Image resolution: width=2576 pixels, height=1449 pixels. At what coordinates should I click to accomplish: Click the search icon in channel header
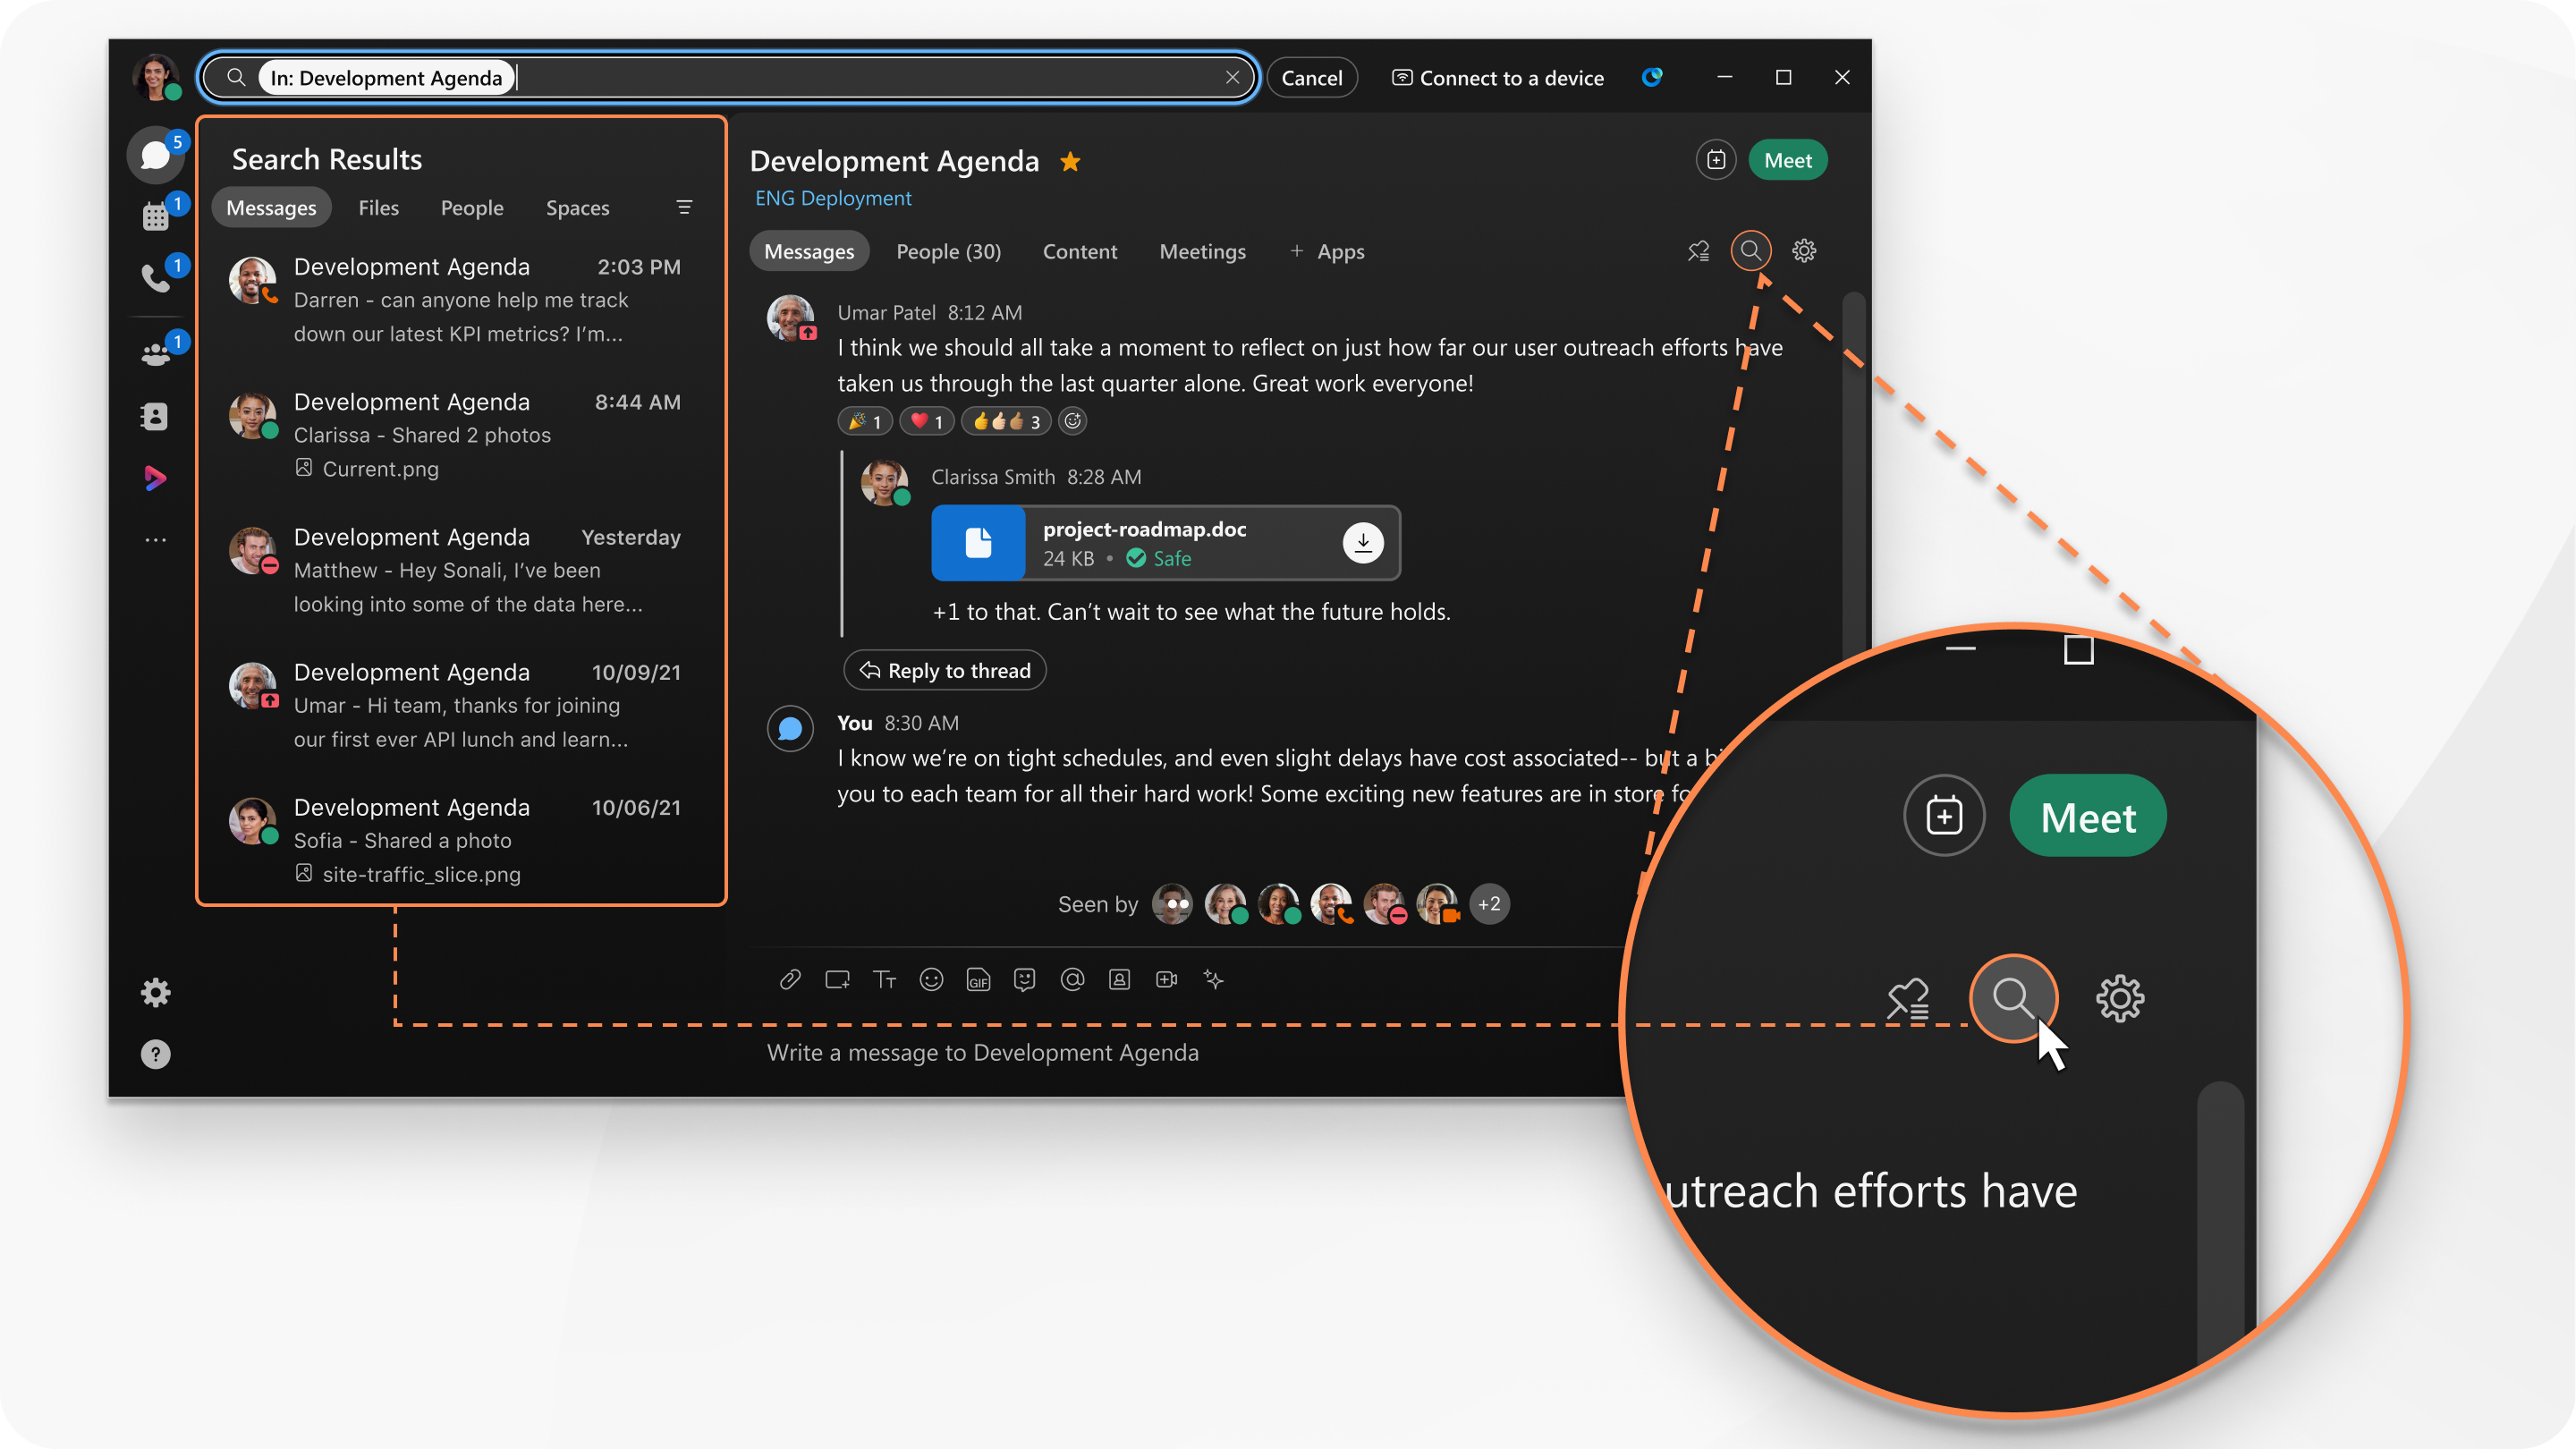tap(1750, 251)
